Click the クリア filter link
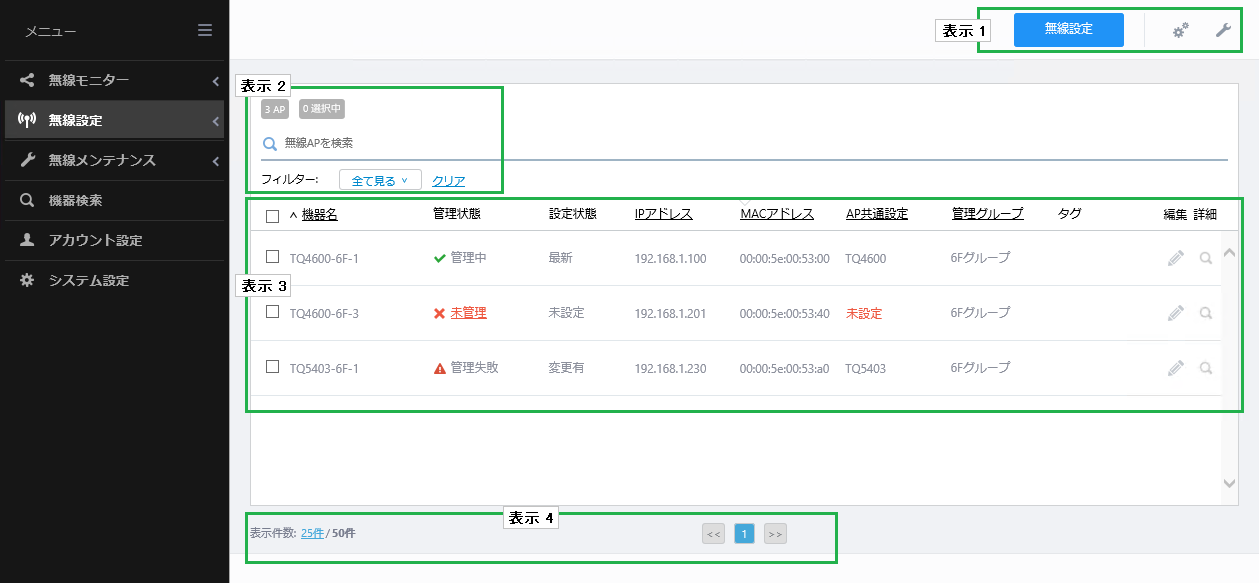This screenshot has height=583, width=1259. 448,181
